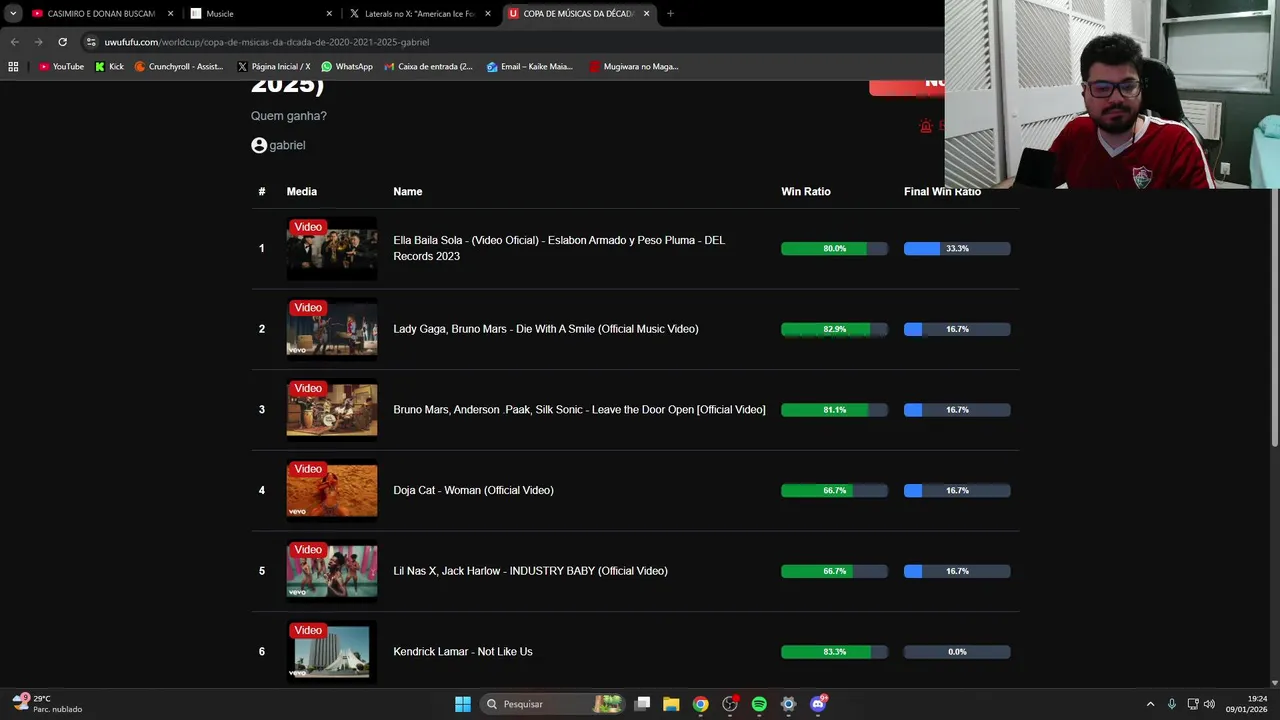Click the Lil Nas X INDUSTRY BABY title

point(530,571)
